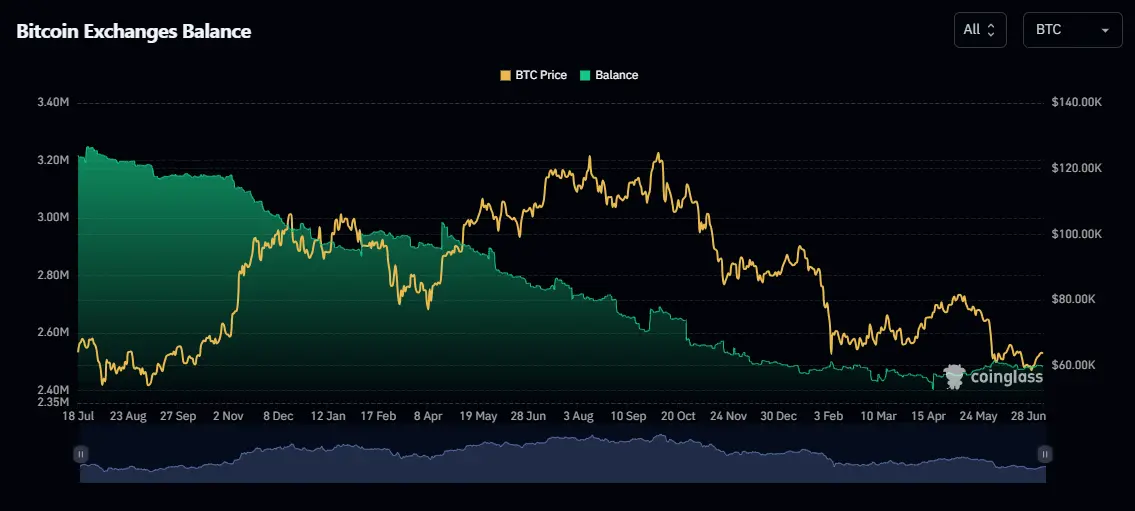Viewport: 1135px width, 511px height.
Task: Click the $120.00K price axis label
Action: tap(1076, 168)
